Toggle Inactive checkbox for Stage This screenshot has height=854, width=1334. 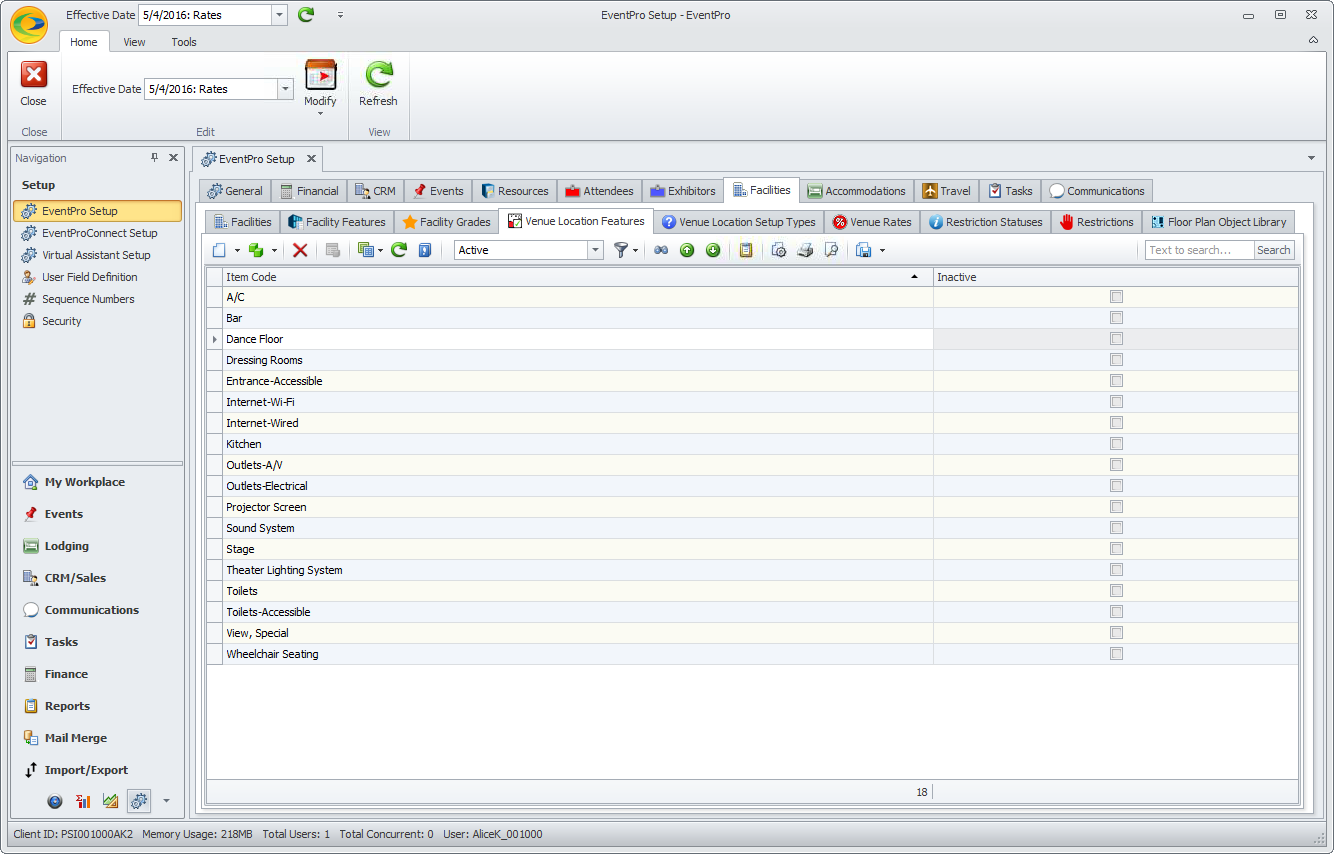[1116, 549]
